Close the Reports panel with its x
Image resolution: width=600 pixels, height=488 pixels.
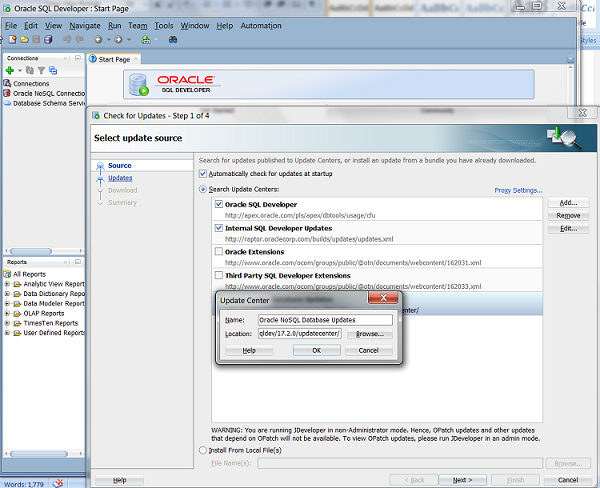[x=65, y=262]
